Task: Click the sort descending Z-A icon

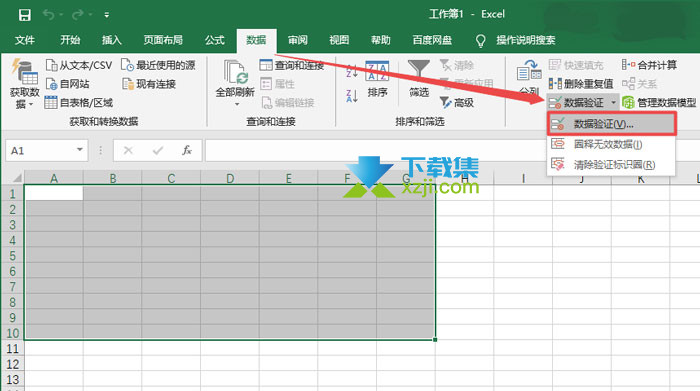Action: pos(352,96)
